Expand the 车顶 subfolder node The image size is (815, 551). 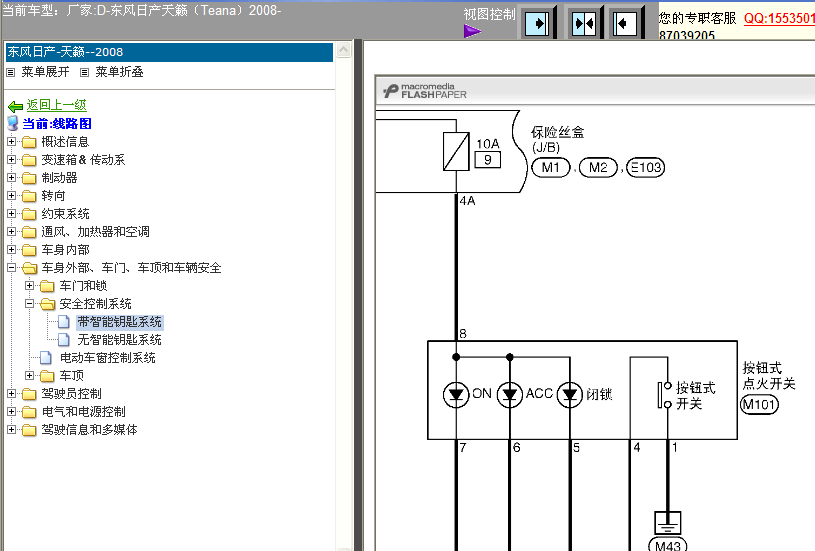(x=30, y=375)
